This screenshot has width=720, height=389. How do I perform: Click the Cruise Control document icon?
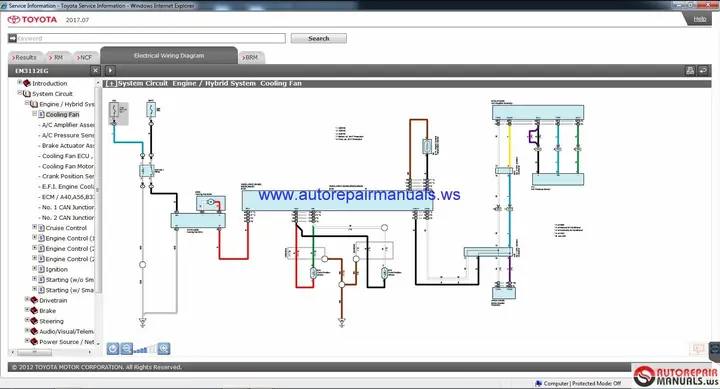click(x=41, y=228)
